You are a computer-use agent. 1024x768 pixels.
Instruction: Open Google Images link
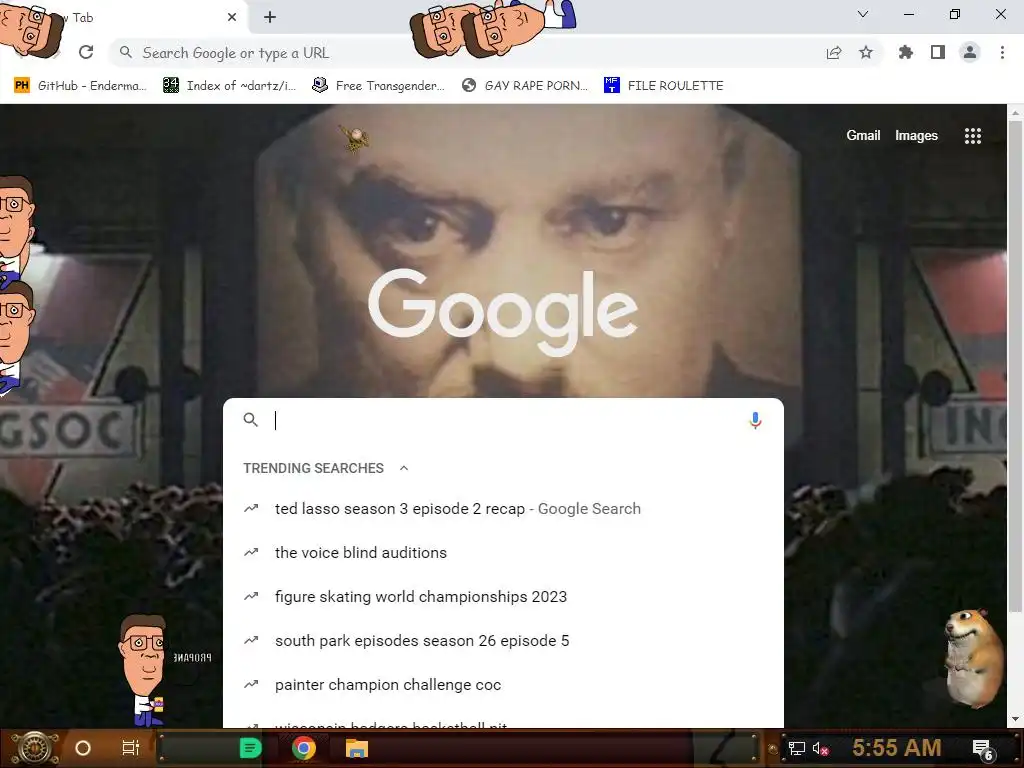[916, 135]
